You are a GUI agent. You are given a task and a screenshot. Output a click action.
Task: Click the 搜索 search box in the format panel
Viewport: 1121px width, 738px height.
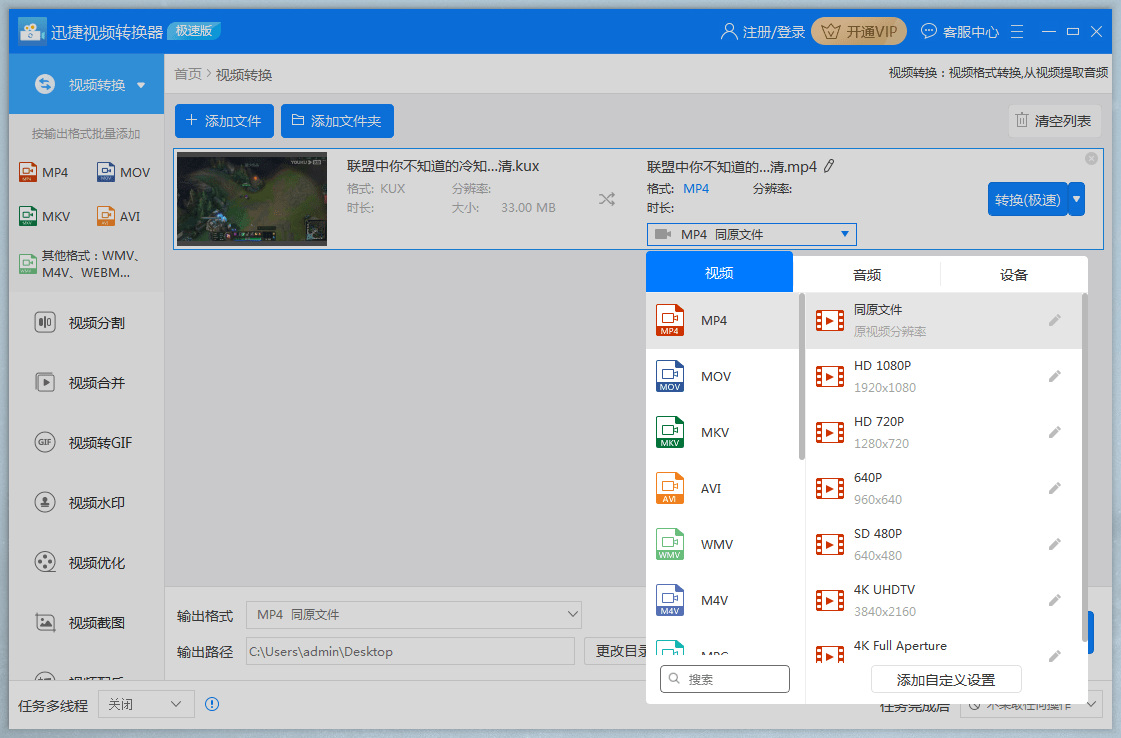724,679
